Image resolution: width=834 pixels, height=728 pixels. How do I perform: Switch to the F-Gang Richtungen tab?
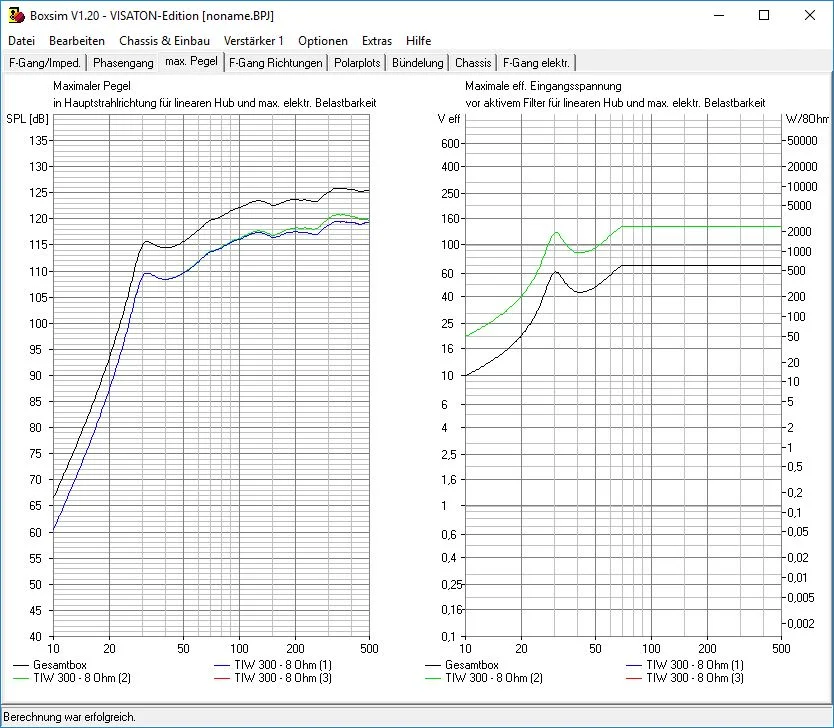[x=276, y=63]
